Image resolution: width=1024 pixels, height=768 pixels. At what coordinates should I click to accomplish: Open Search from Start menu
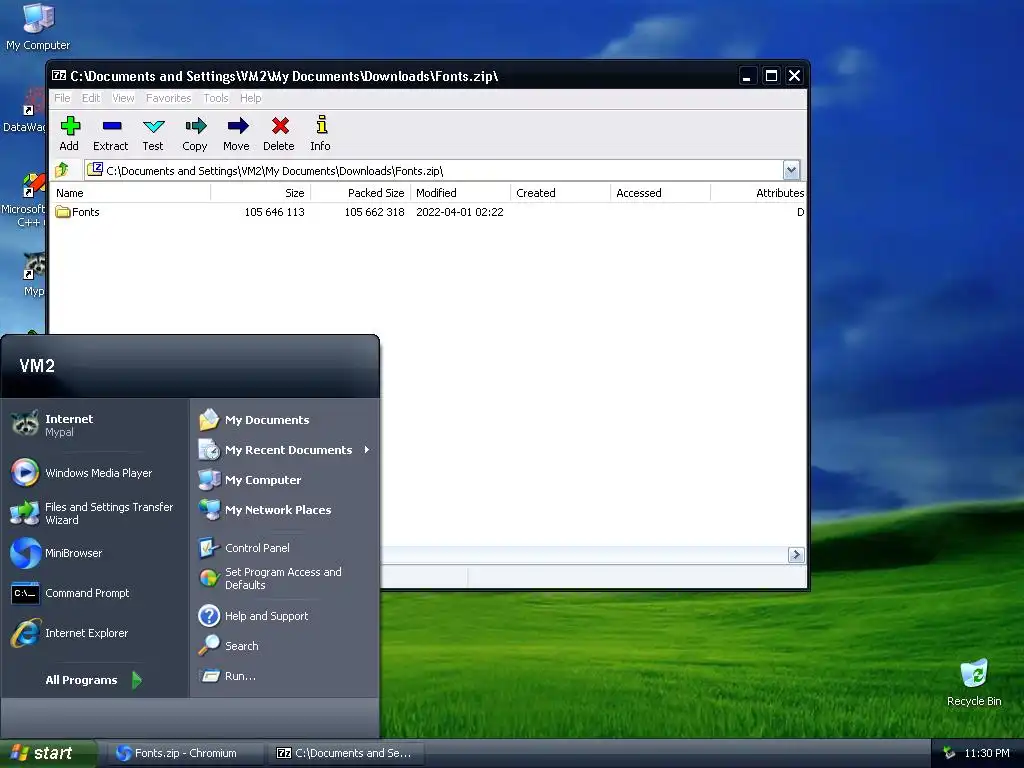[x=284, y=646]
